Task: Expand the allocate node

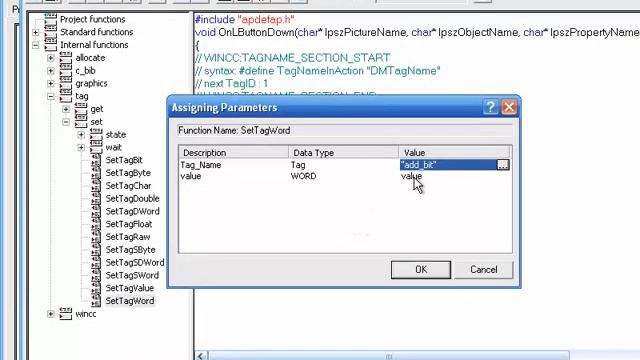Action: click(x=51, y=58)
